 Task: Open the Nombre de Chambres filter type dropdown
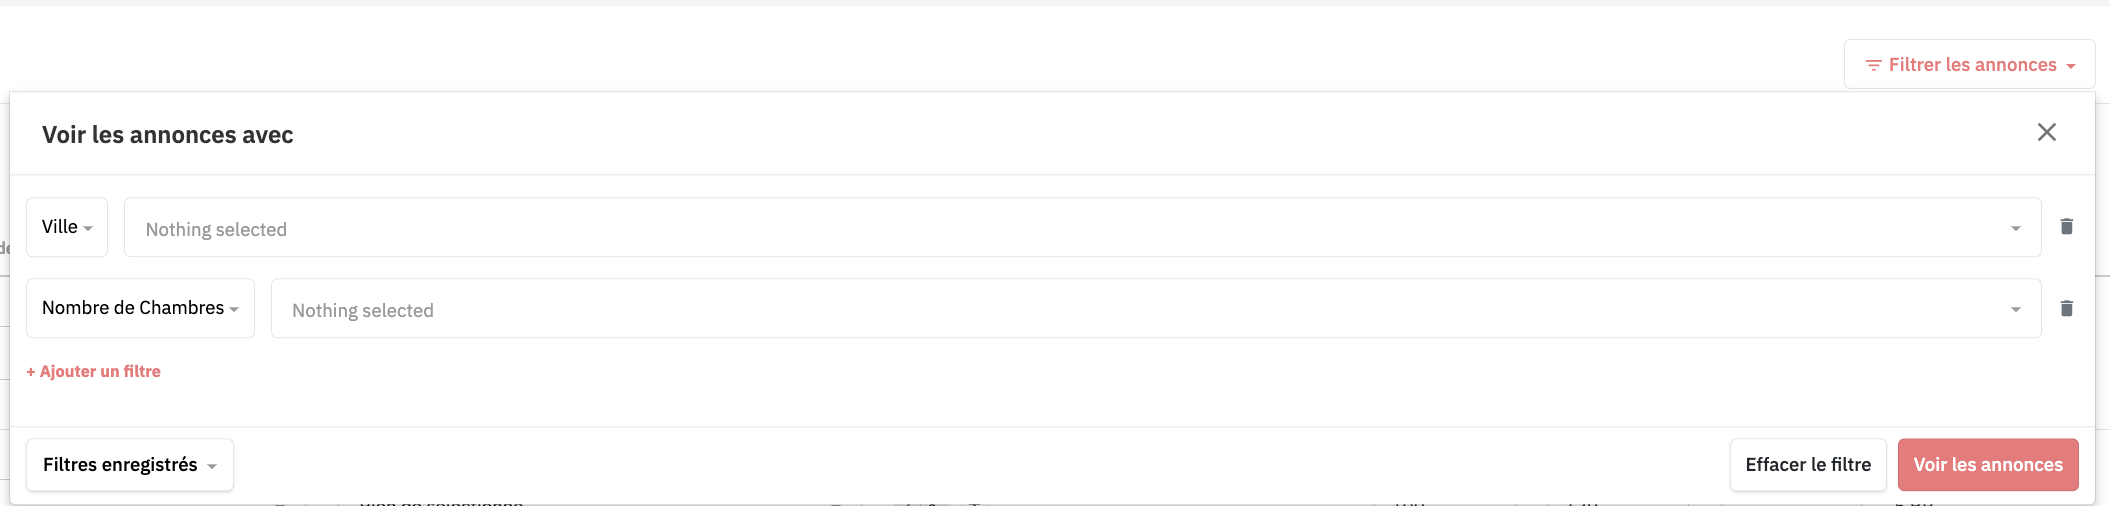140,308
